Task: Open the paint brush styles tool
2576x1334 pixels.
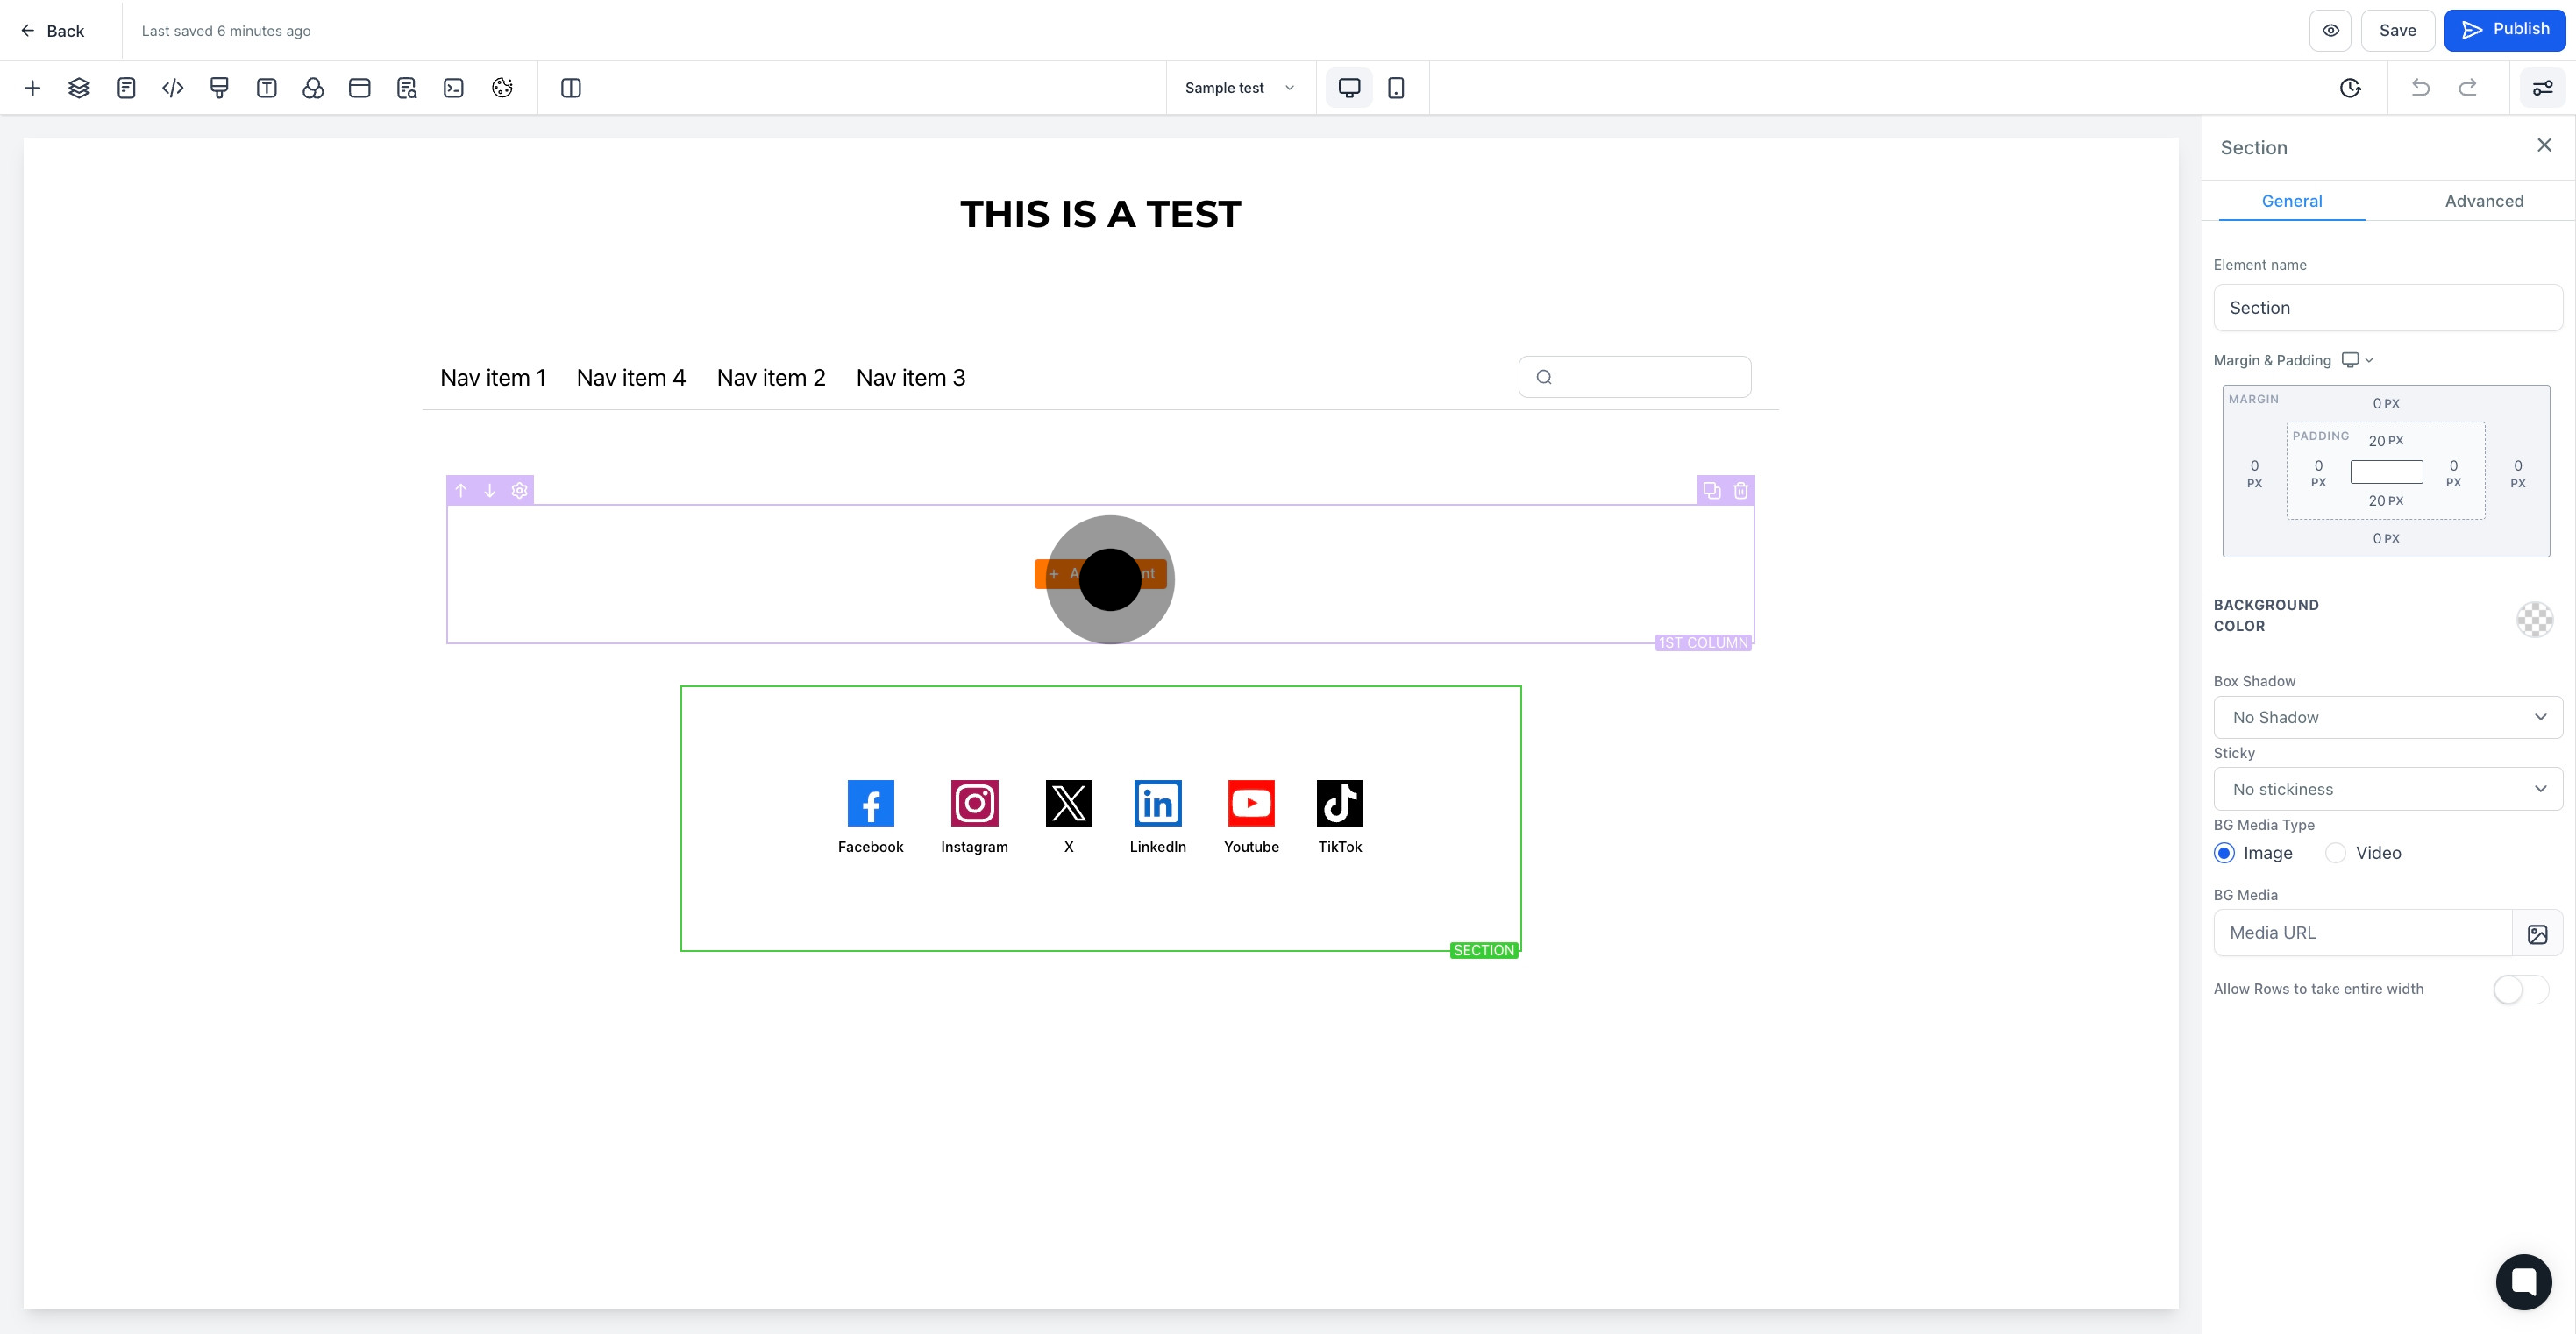Action: pos(219,88)
